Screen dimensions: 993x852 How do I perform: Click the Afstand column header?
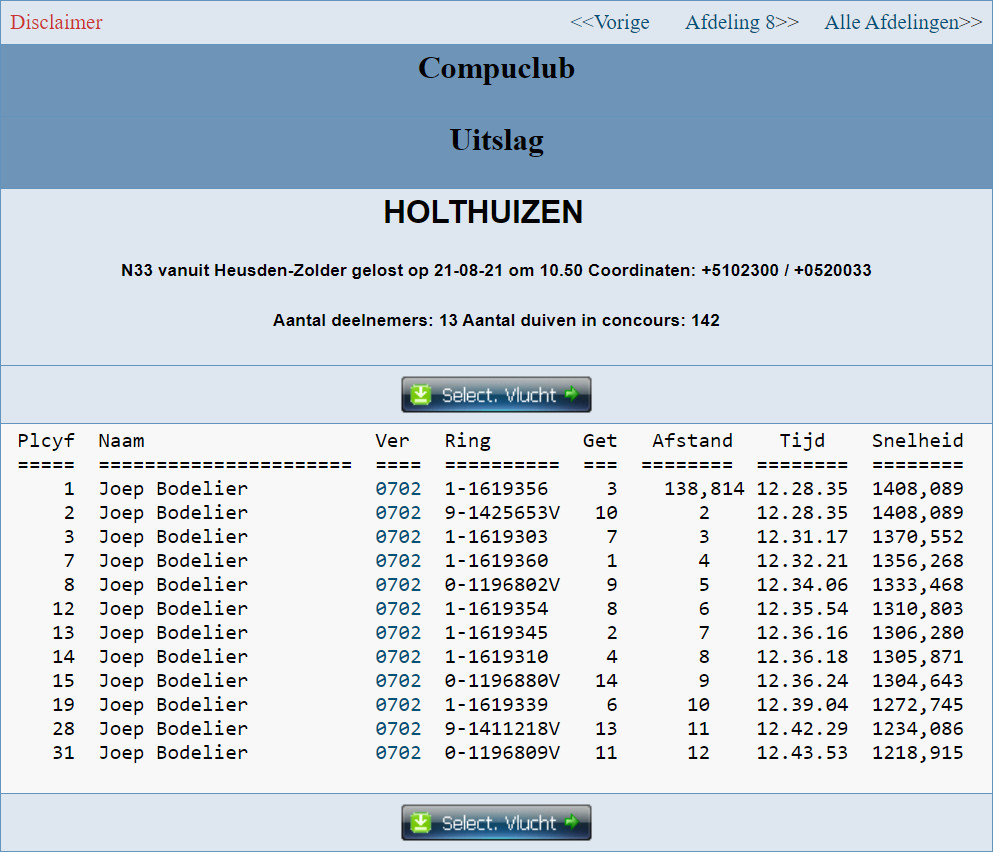click(693, 441)
